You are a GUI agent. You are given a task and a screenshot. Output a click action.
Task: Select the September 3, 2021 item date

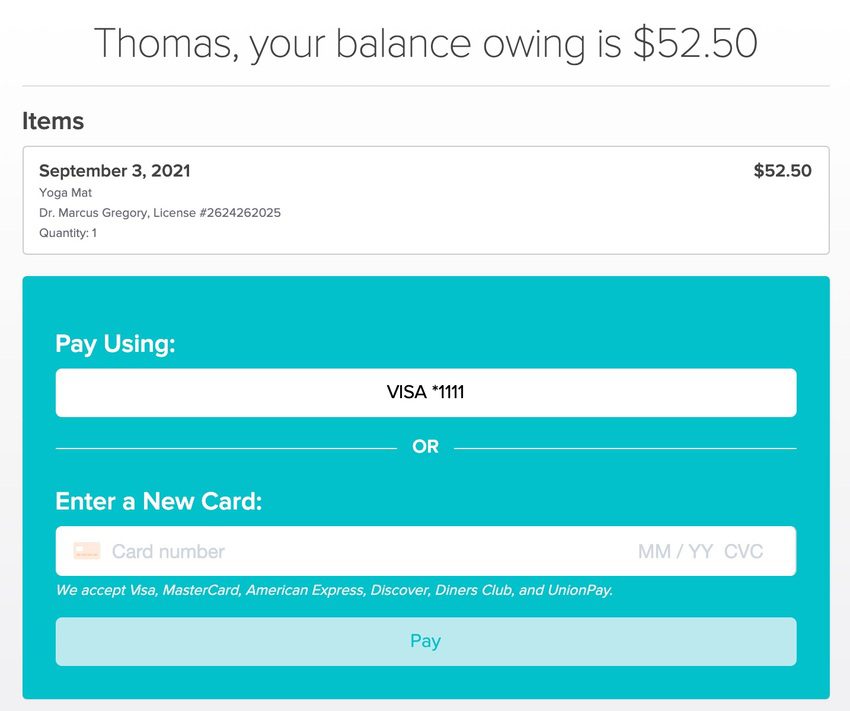click(114, 171)
